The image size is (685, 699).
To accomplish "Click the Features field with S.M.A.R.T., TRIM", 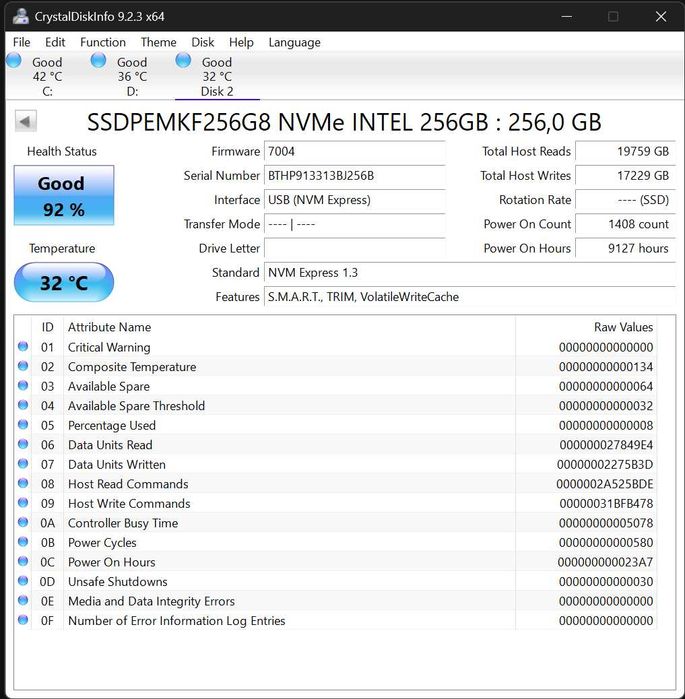I will (x=470, y=297).
